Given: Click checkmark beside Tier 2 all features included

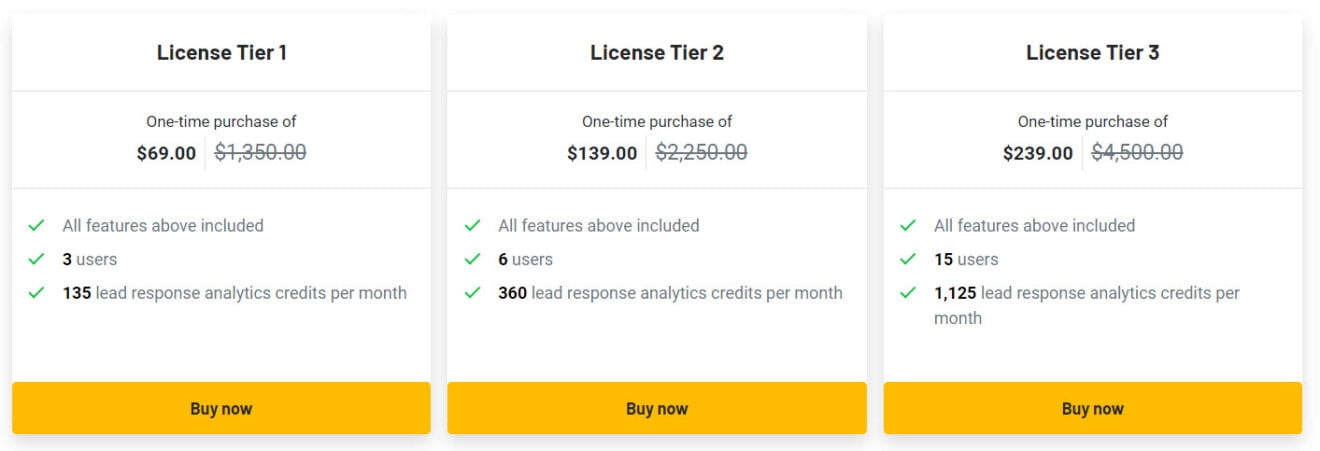Looking at the screenshot, I should click(x=473, y=226).
